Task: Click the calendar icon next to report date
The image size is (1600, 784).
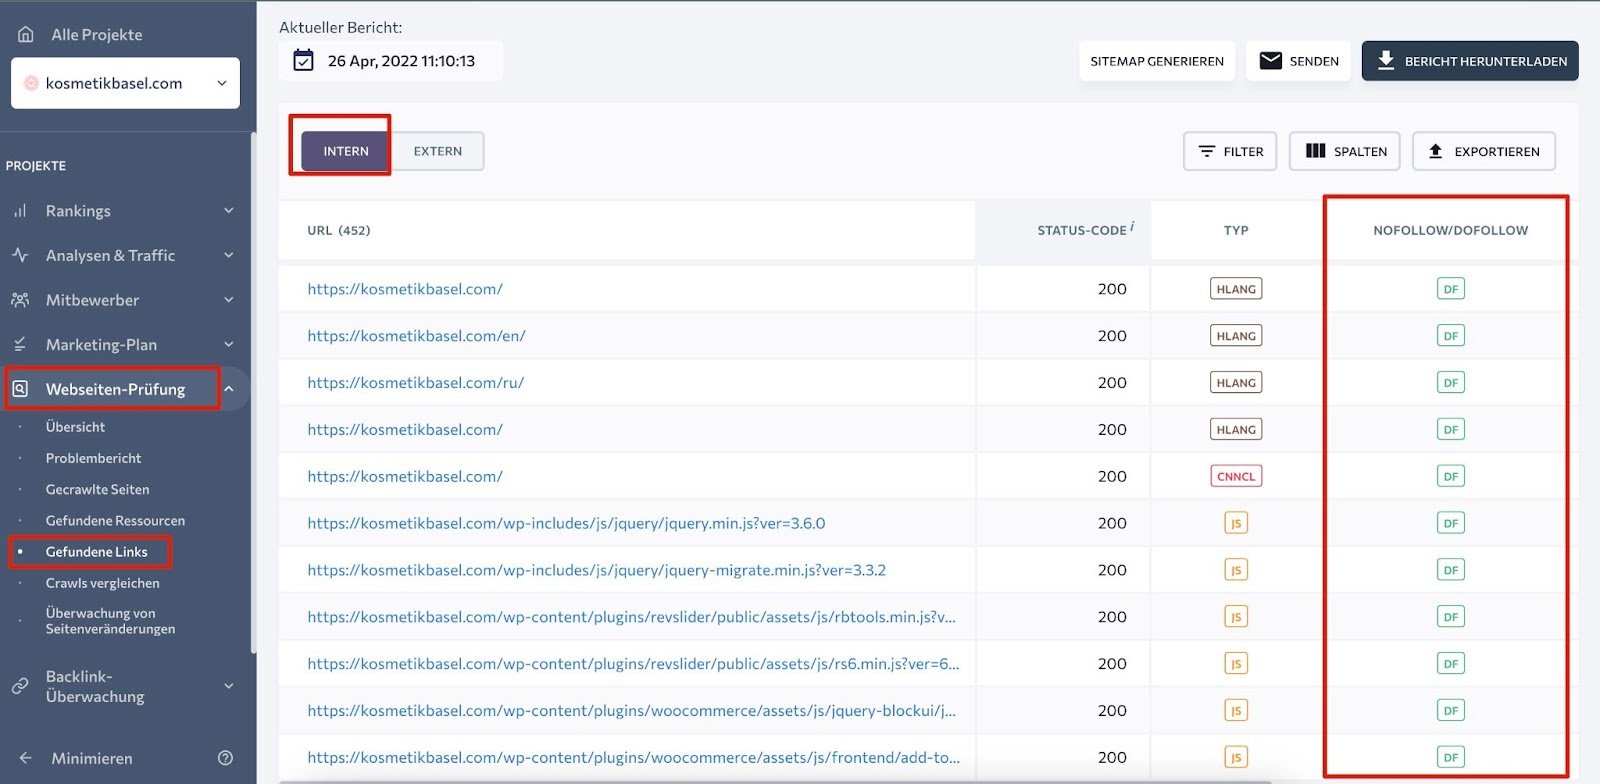Action: click(x=303, y=61)
